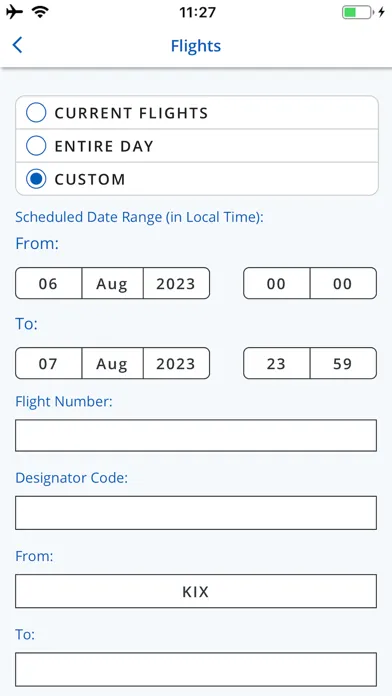Tap the back arrow icon
This screenshot has width=392, height=696.
pos(17,45)
